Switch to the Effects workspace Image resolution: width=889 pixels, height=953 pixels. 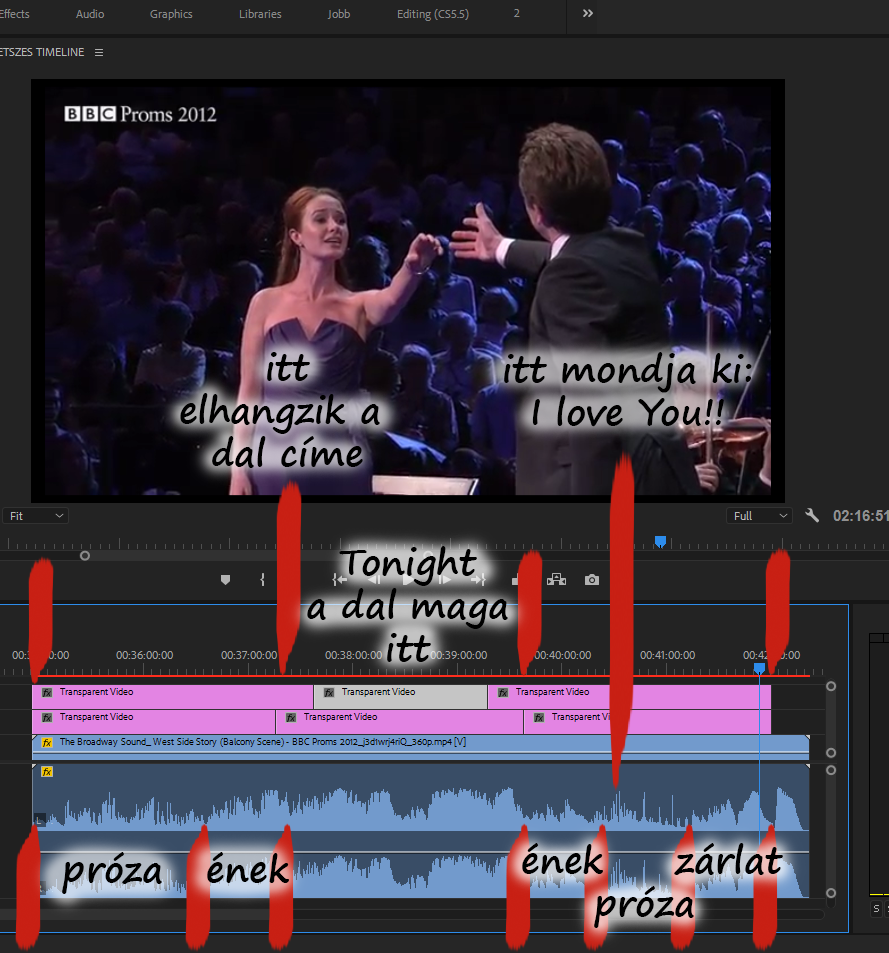pos(15,14)
